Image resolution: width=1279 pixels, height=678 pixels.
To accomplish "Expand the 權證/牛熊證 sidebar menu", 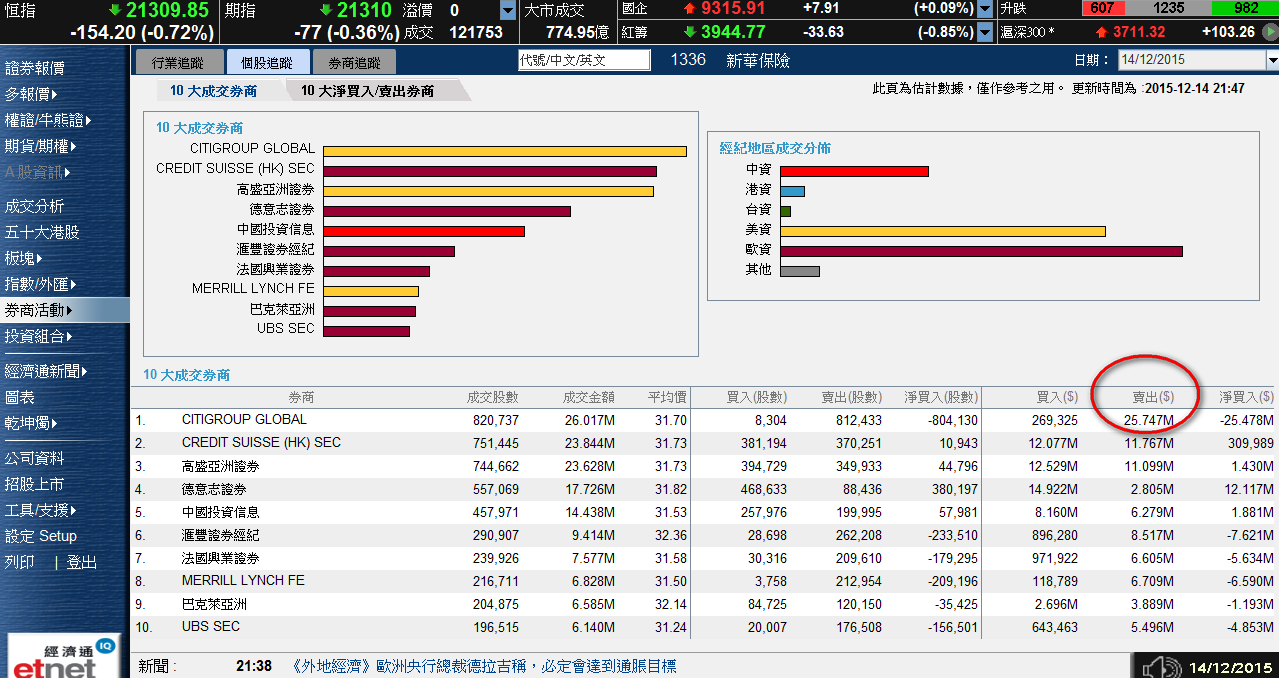I will tap(48, 120).
